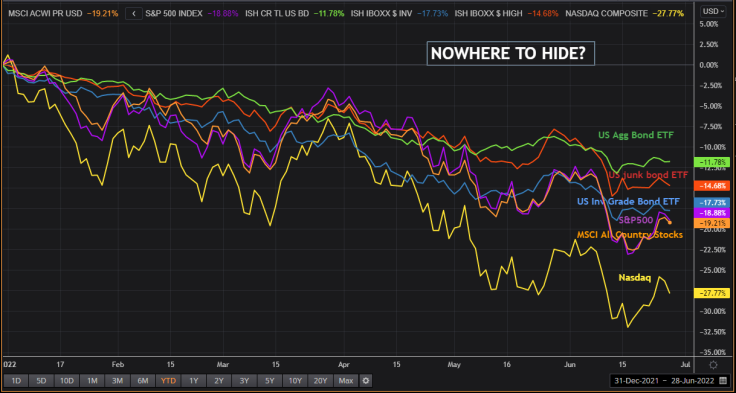Viewport: 736px width, 393px height.
Task: Select the 1Y time range
Action: 193,380
